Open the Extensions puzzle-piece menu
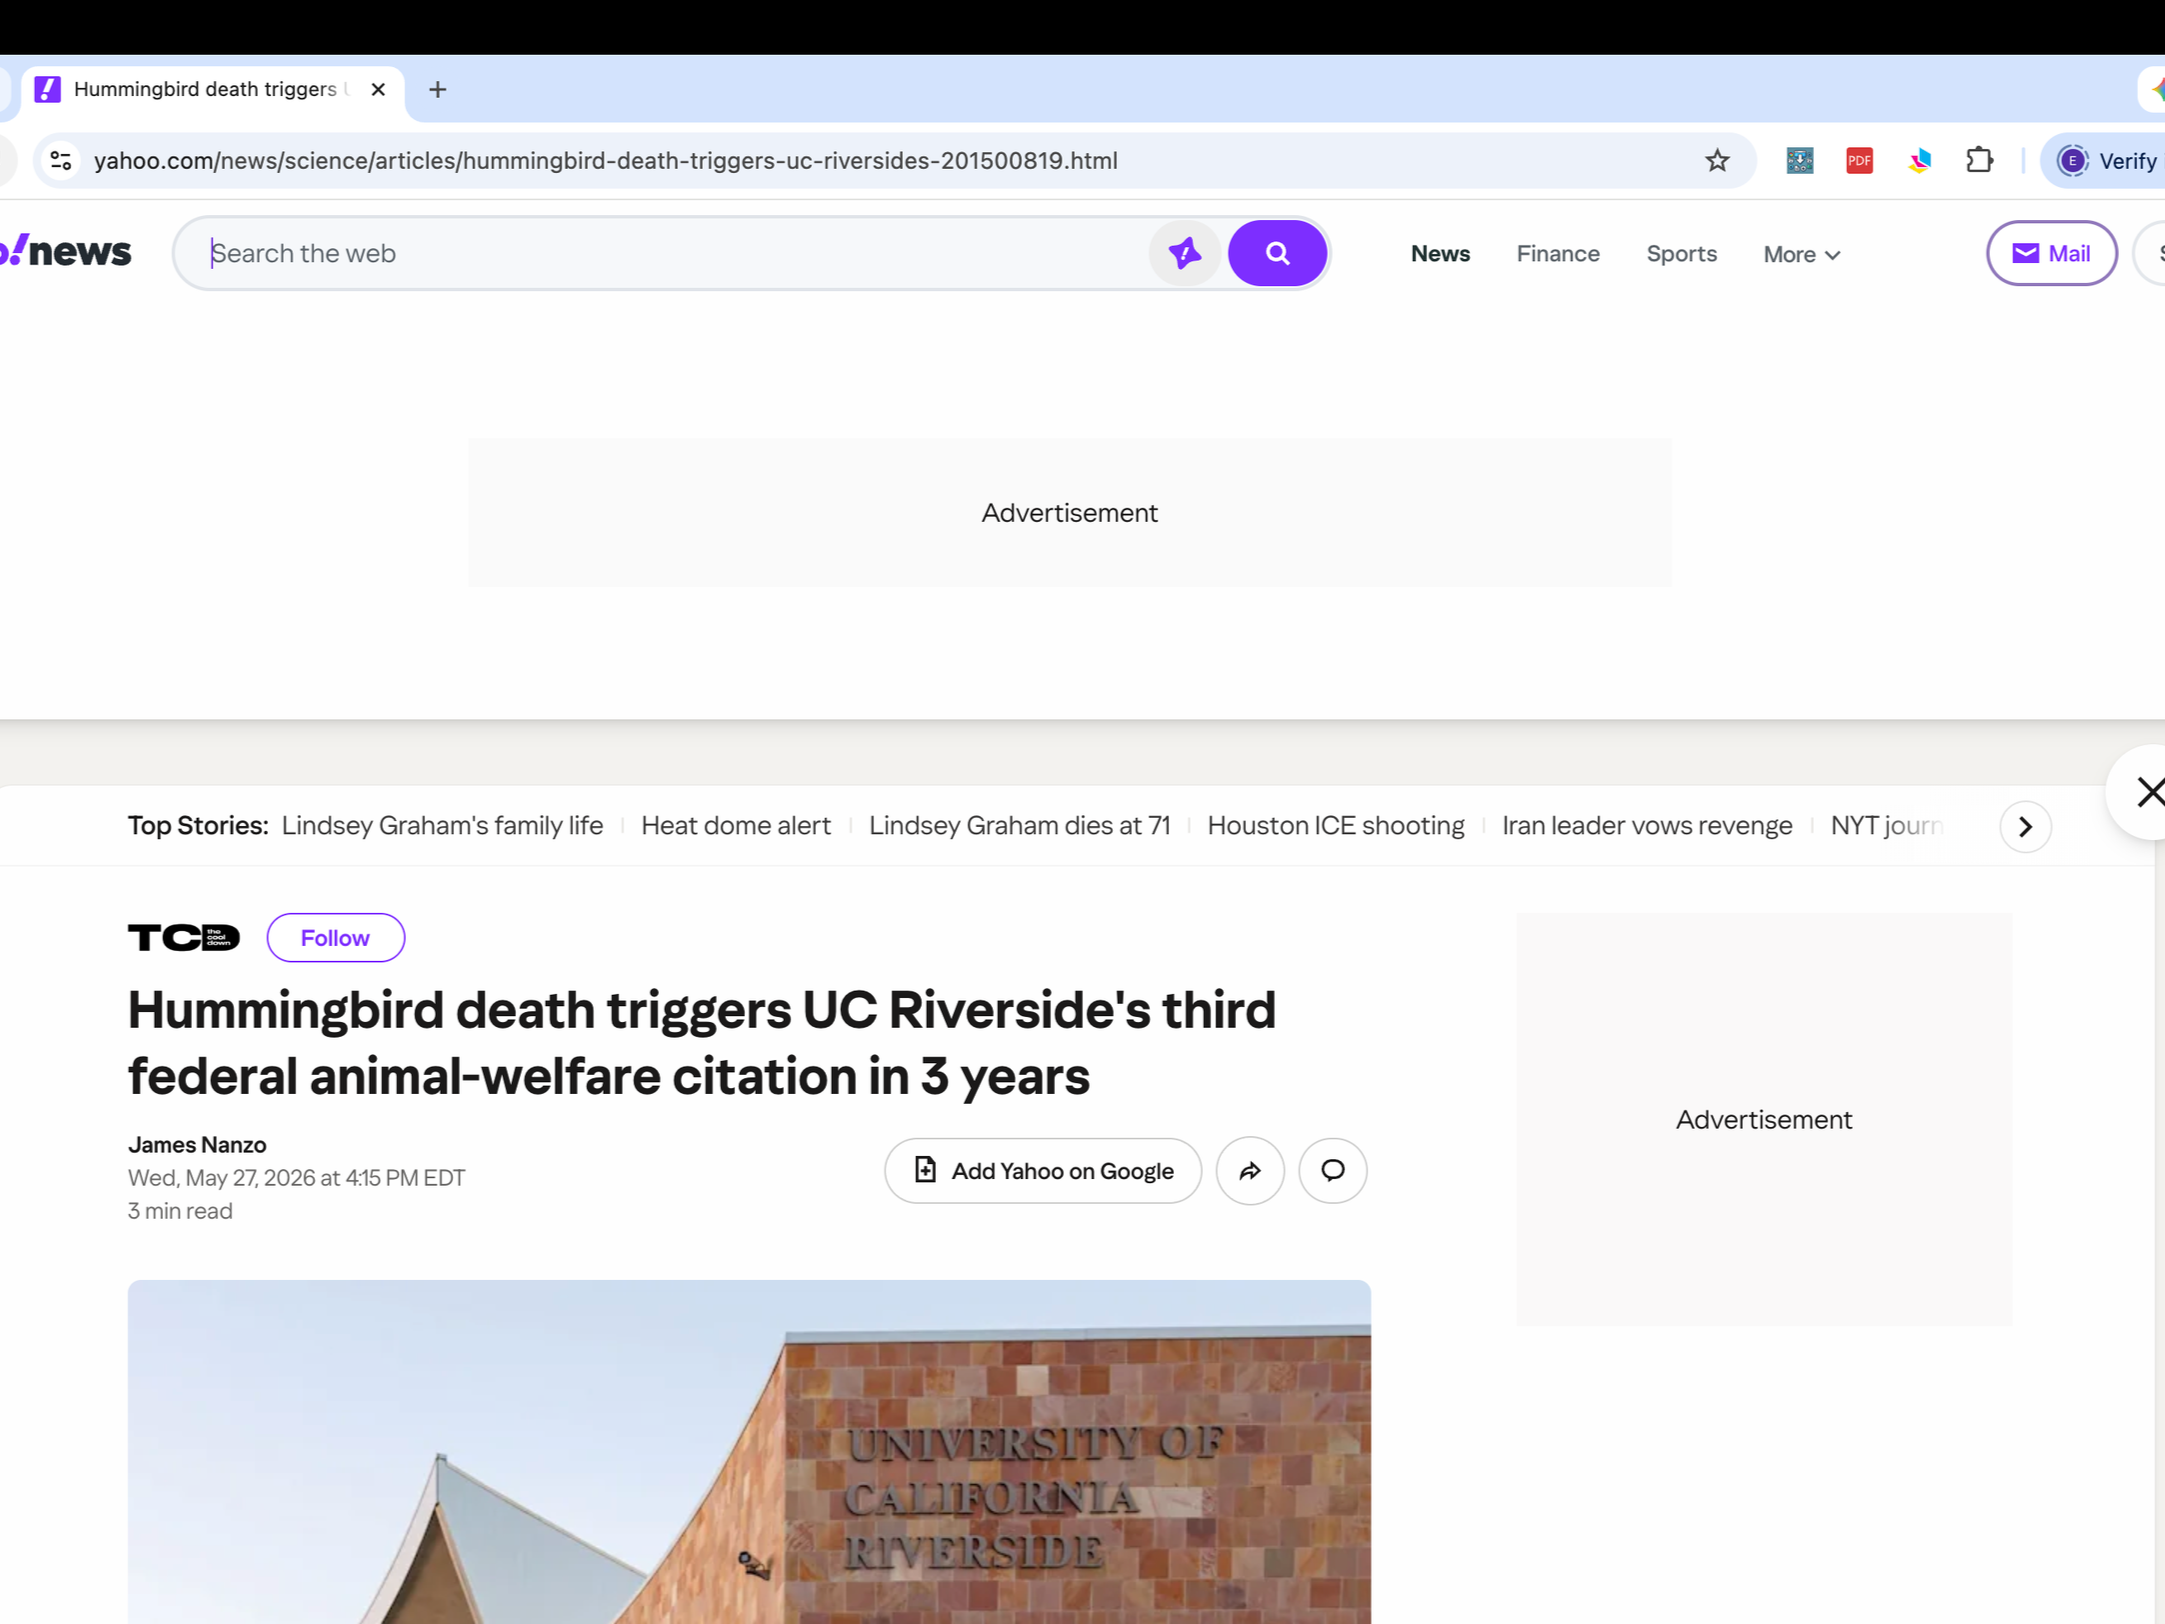This screenshot has height=1624, width=2165. point(1979,161)
